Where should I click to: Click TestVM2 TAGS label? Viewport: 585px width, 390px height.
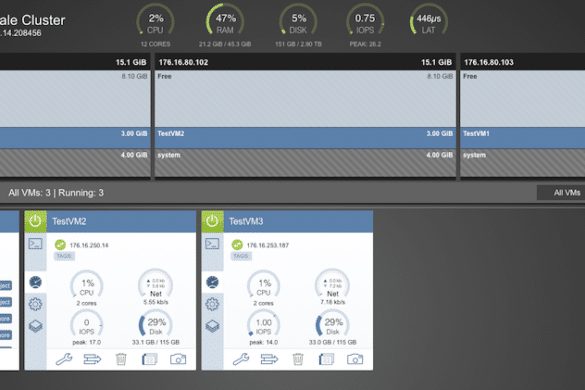tap(64, 256)
